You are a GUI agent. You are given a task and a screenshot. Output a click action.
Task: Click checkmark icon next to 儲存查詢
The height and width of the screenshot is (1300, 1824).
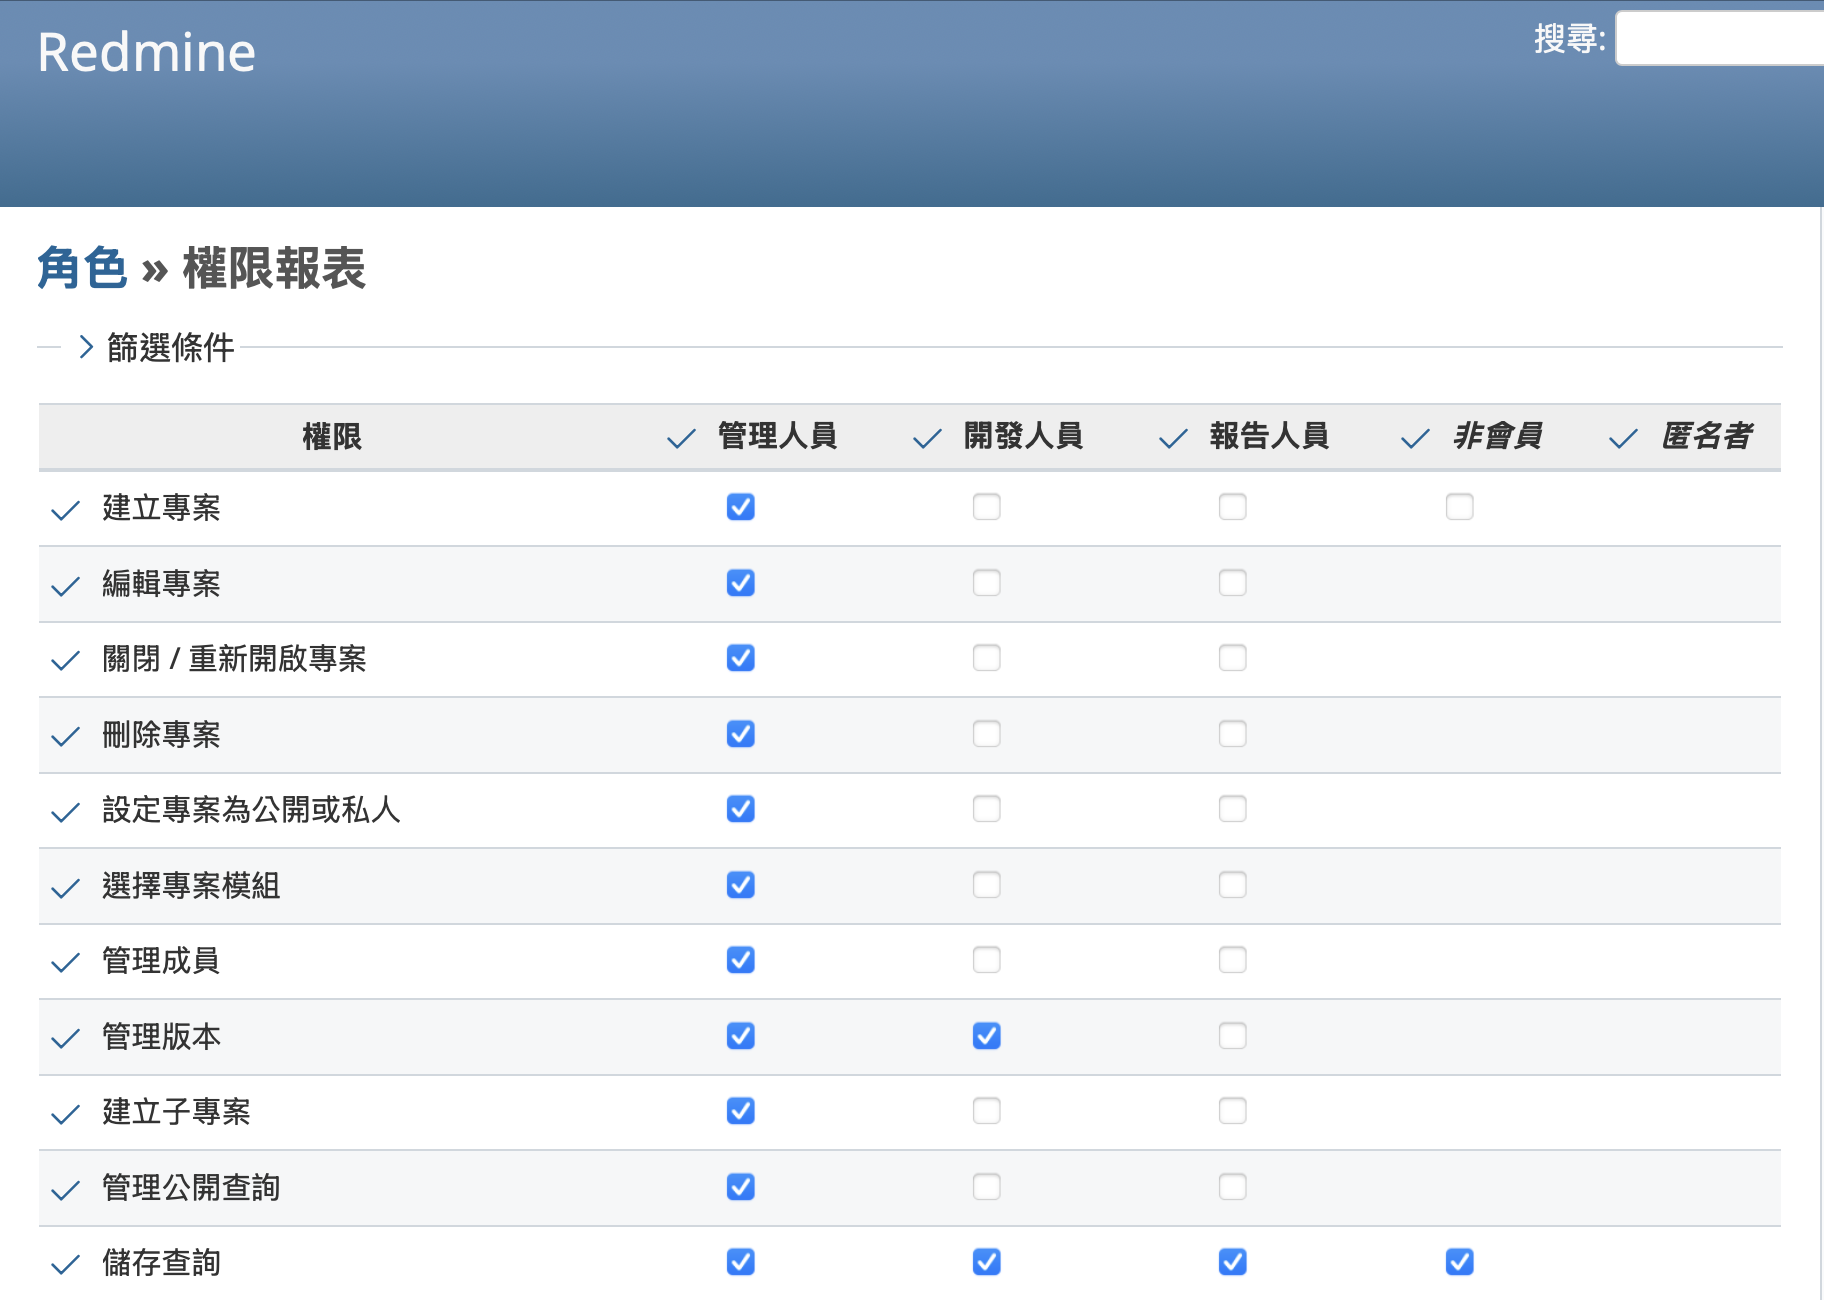click(x=65, y=1265)
